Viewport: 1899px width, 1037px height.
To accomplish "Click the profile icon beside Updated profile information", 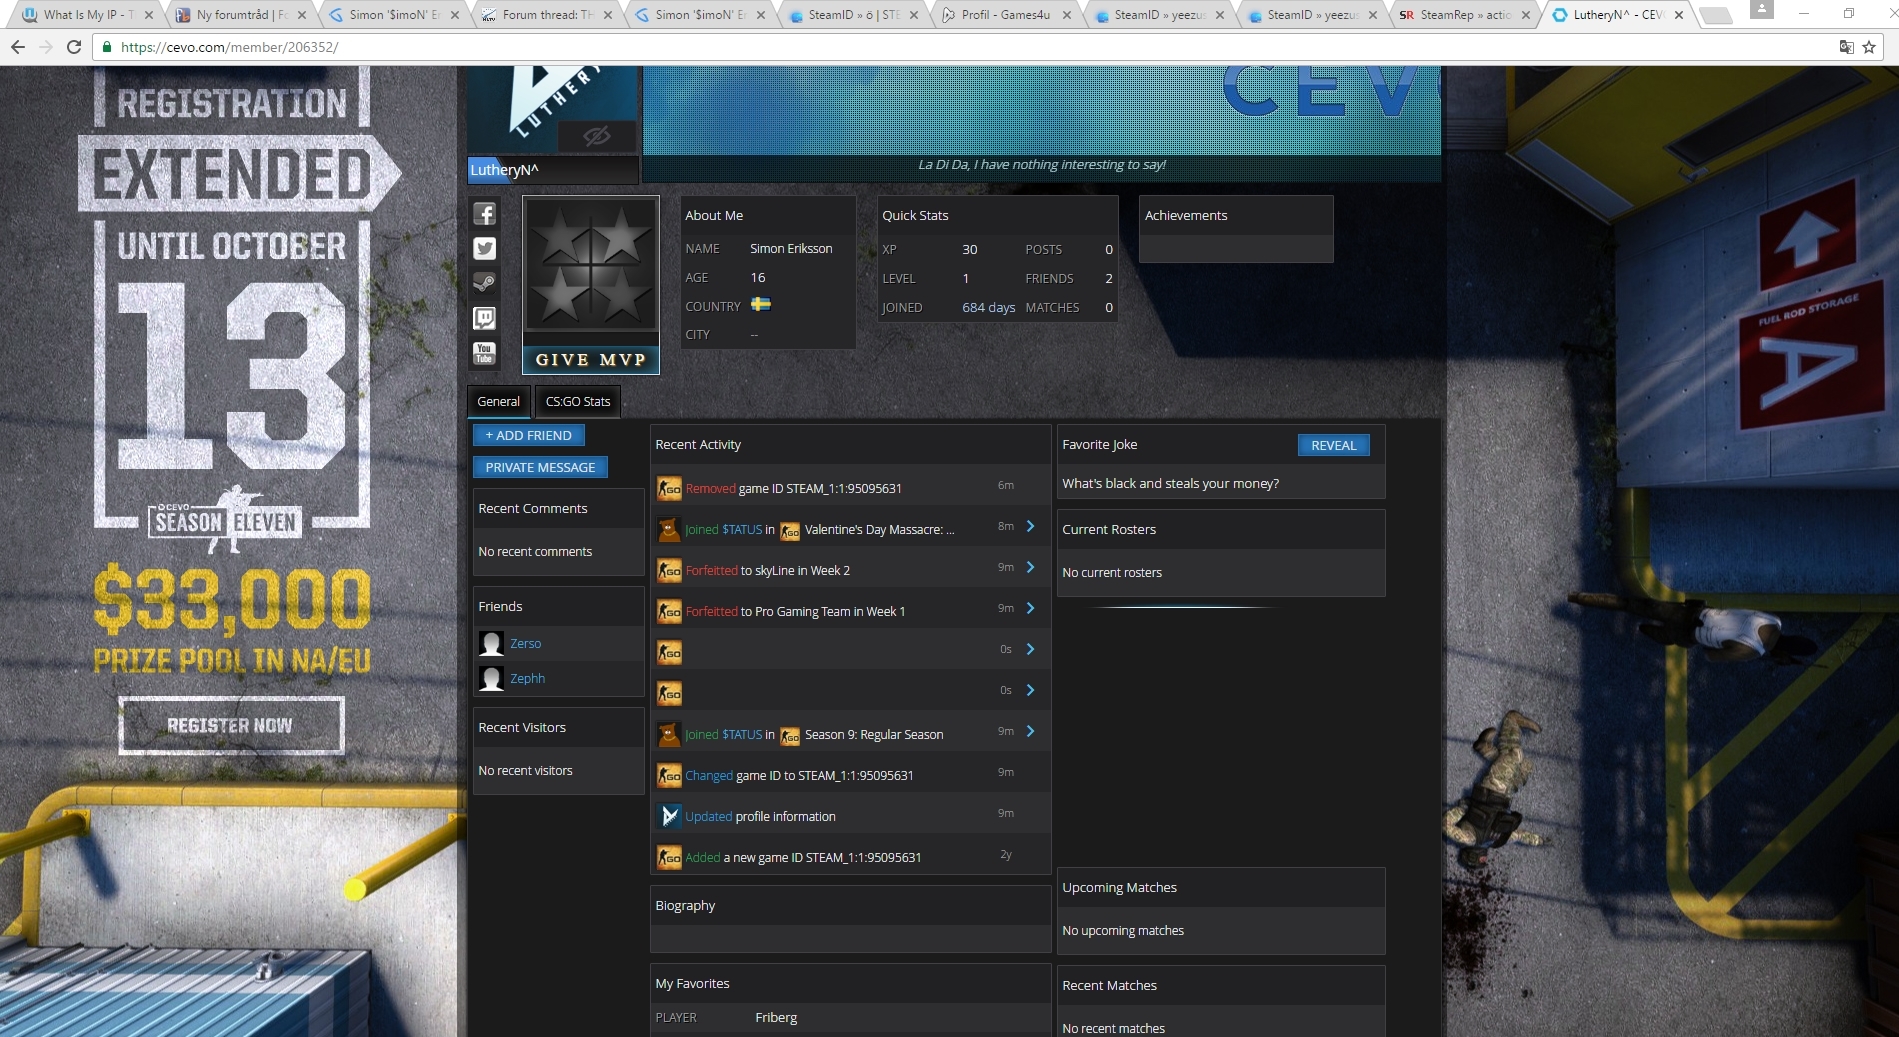I will tap(669, 817).
